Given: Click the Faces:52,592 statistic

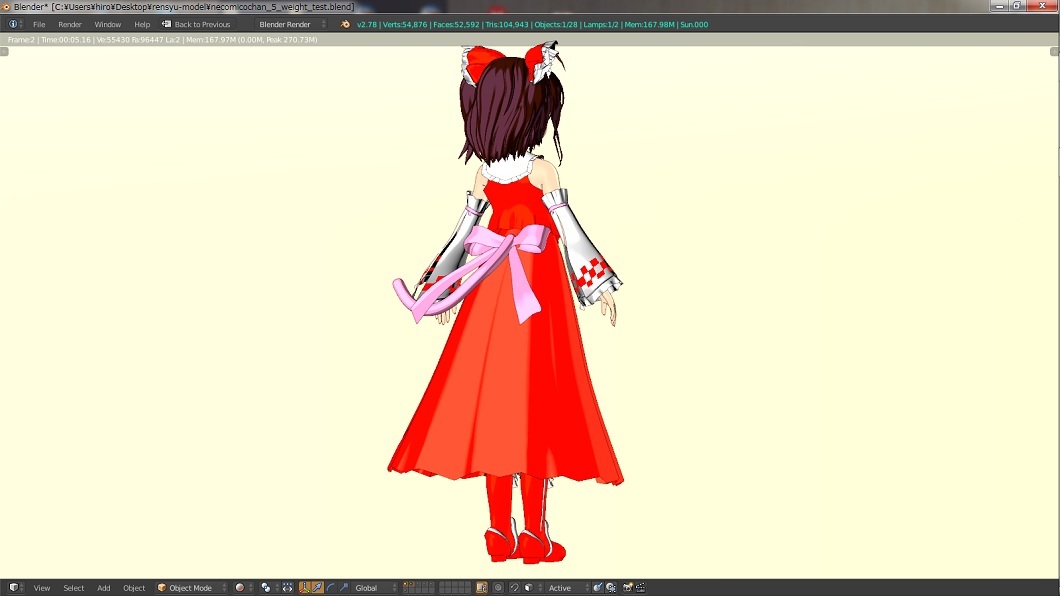Looking at the screenshot, I should click(x=456, y=24).
